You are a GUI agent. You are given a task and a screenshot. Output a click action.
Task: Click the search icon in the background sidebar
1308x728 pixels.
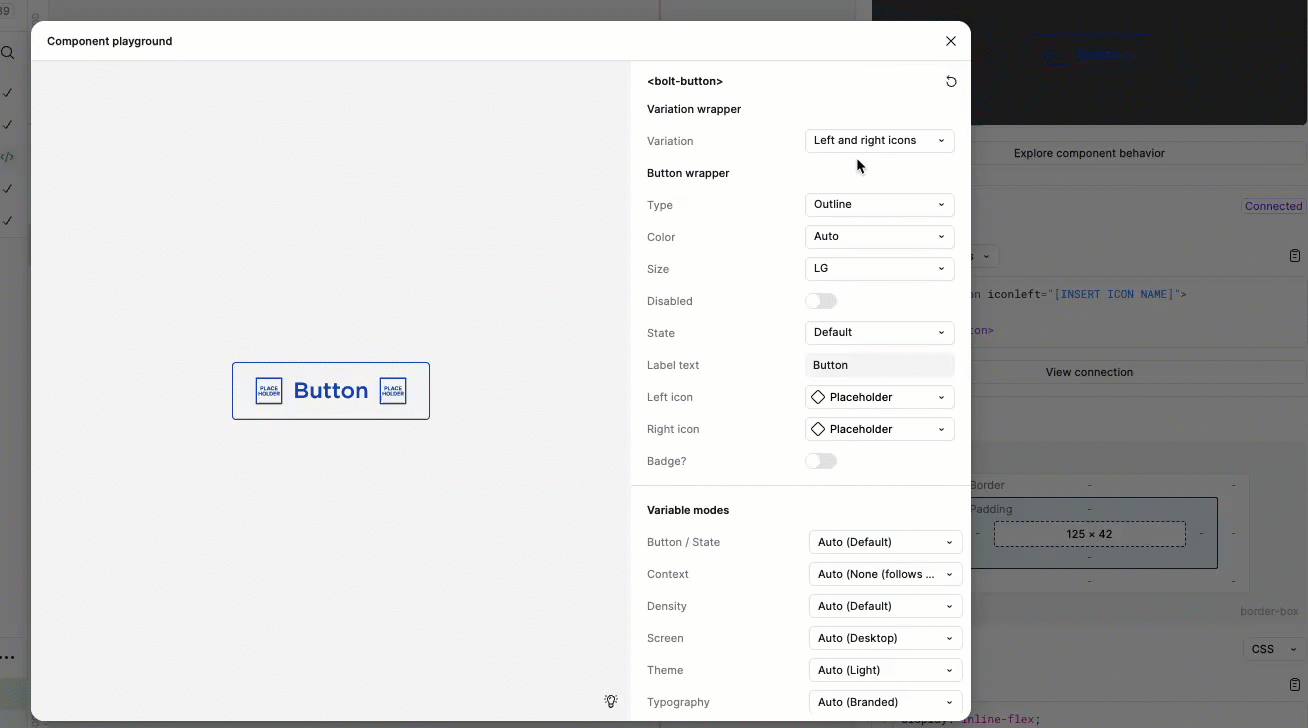pyautogui.click(x=7, y=53)
